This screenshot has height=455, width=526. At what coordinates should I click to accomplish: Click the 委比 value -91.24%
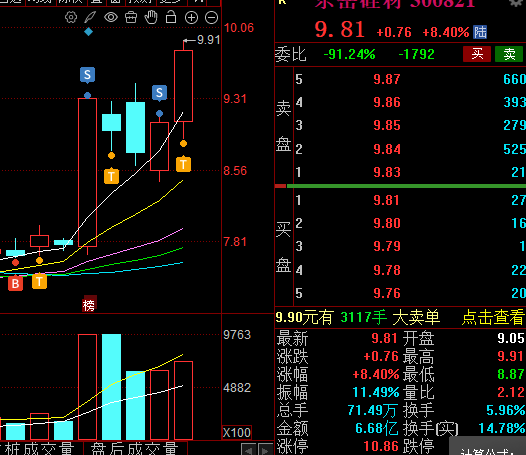(349, 54)
